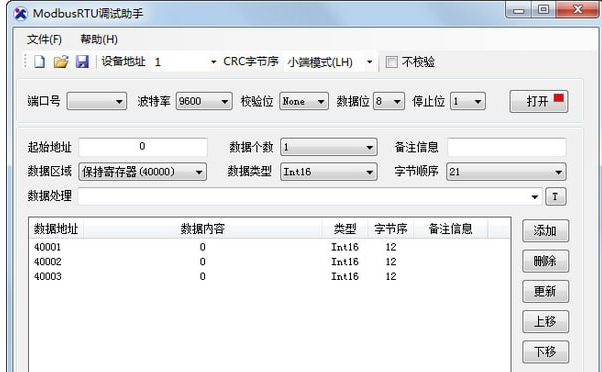
Task: Click the 数据内容 column header
Action: (203, 229)
